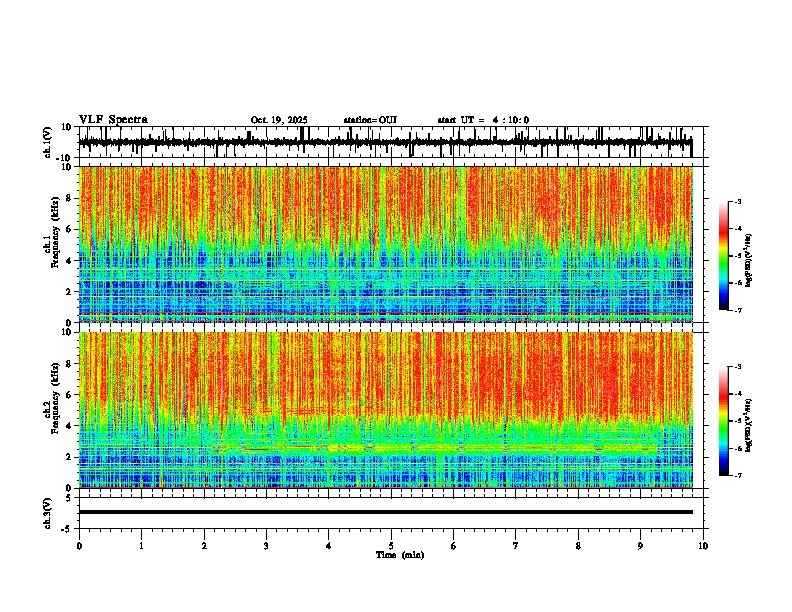The width and height of the screenshot is (792, 612).
Task: Click the ch.1 frequency spectrogram plot
Action: point(385,244)
